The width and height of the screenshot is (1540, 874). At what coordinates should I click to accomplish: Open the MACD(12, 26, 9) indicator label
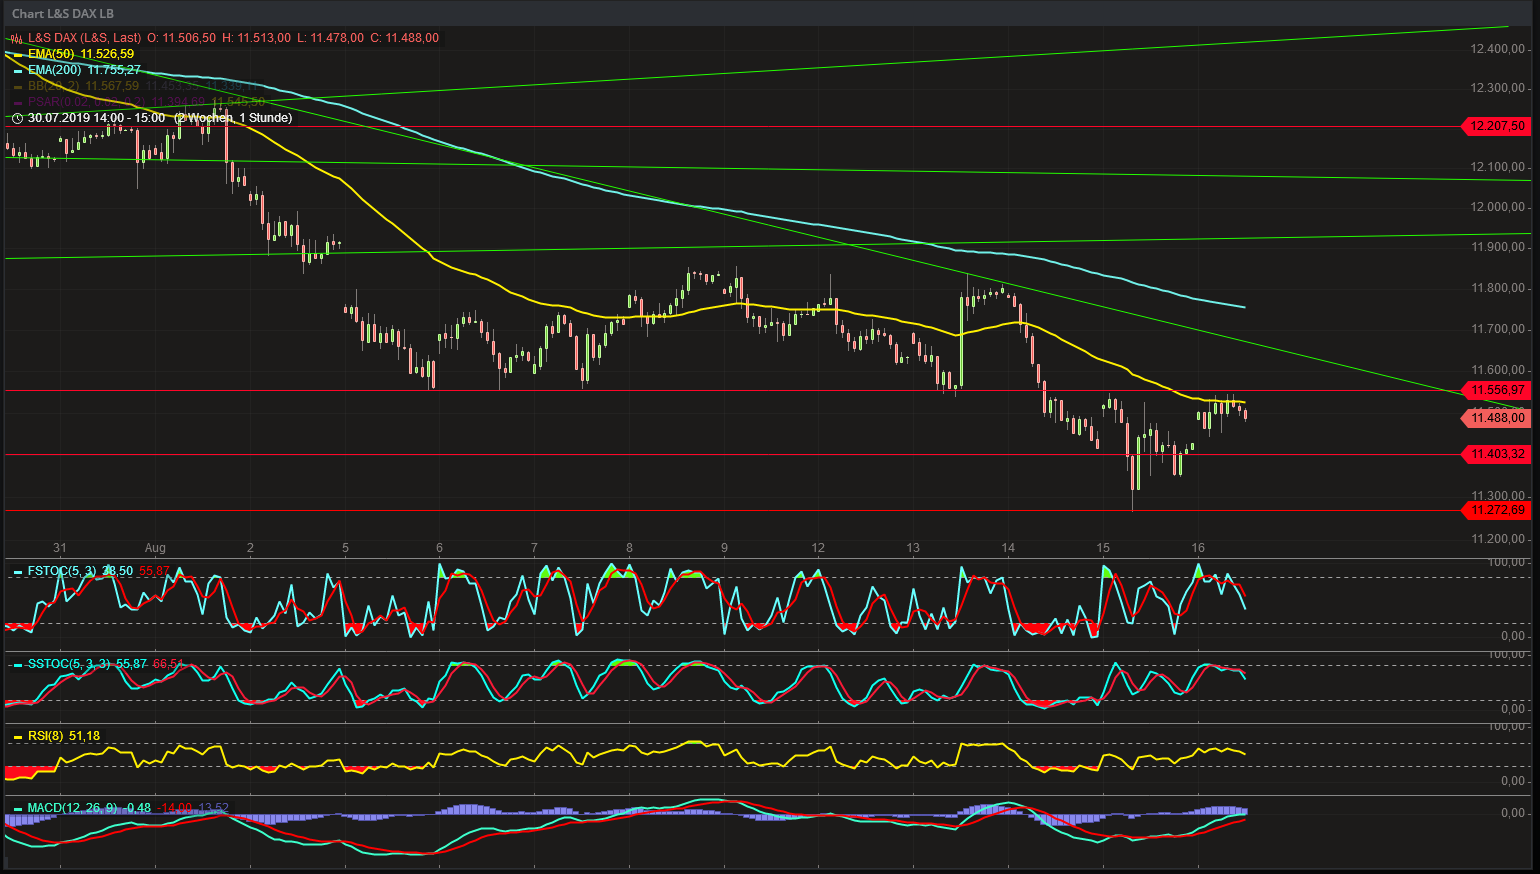72,808
